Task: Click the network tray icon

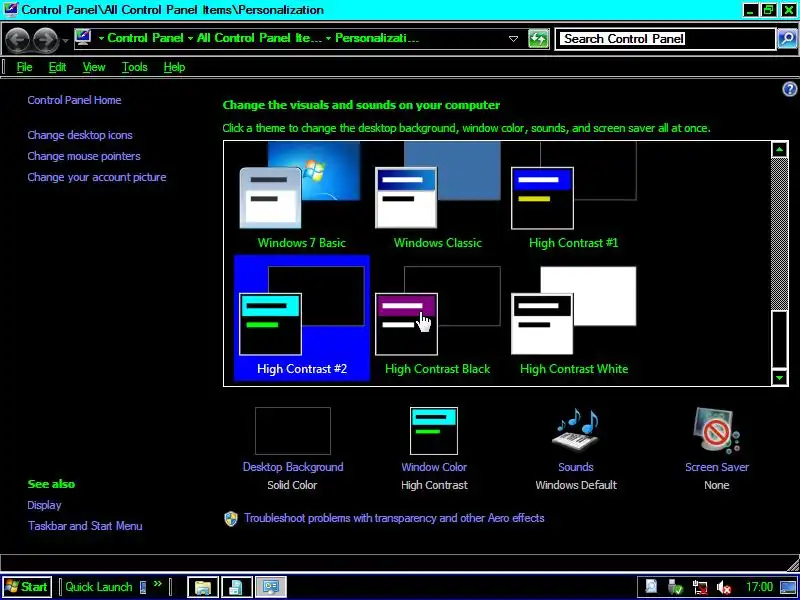Action: [700, 587]
